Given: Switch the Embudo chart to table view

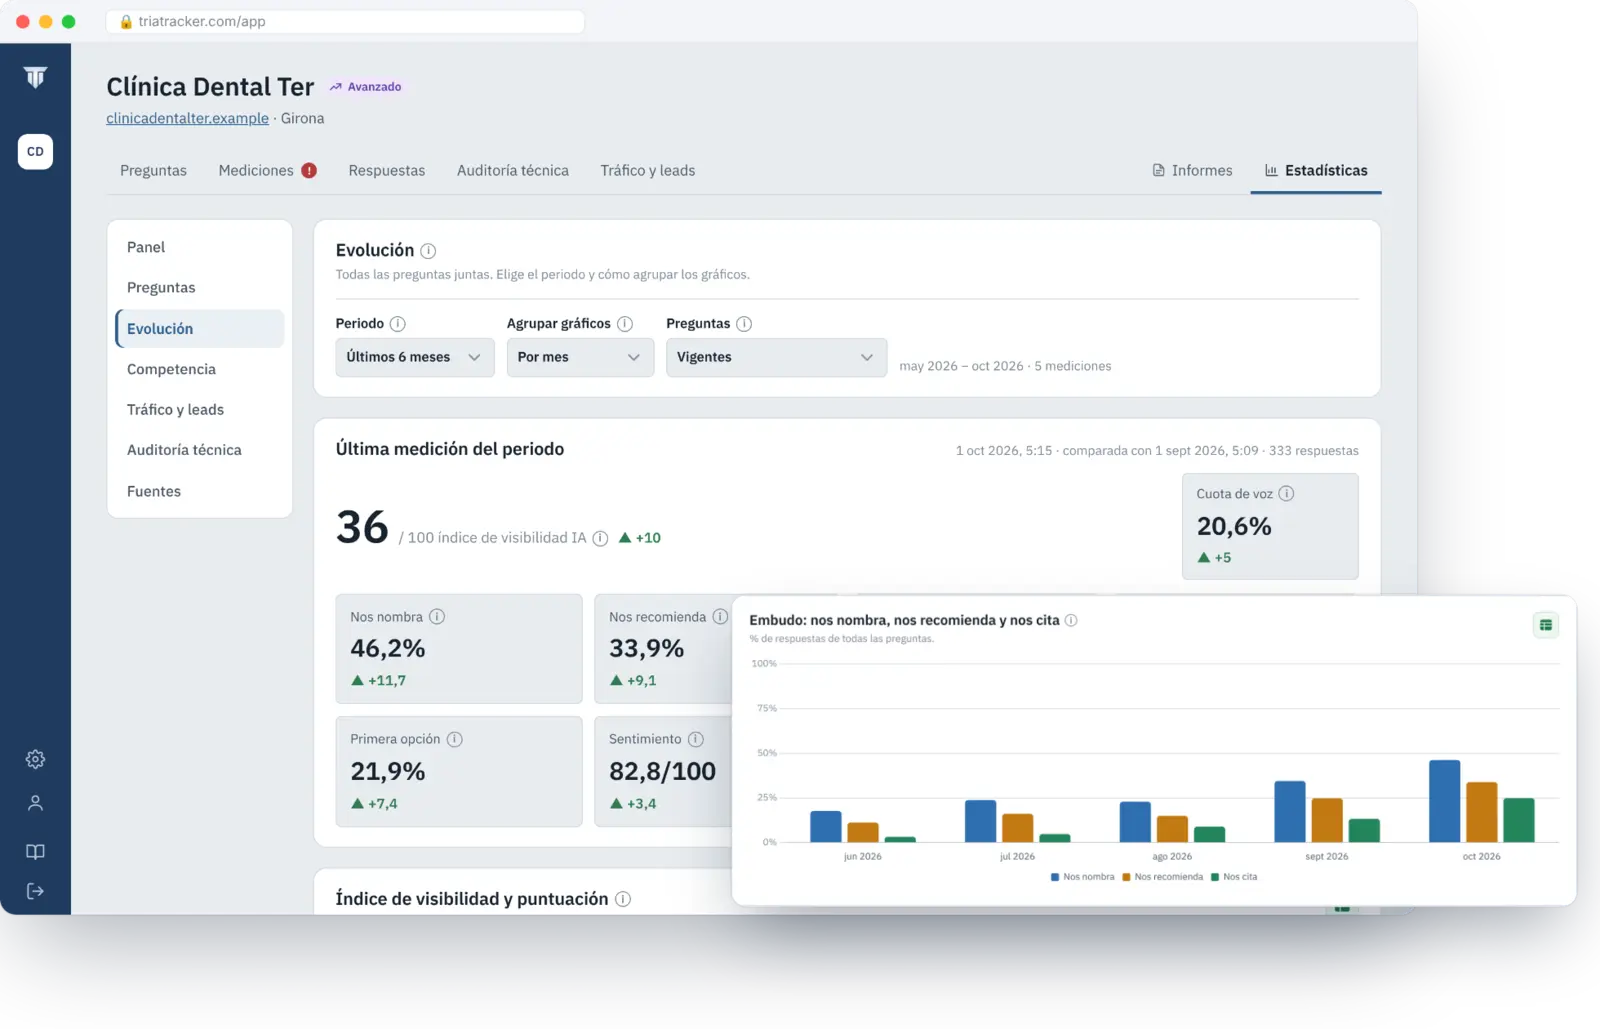Looking at the screenshot, I should [x=1546, y=625].
